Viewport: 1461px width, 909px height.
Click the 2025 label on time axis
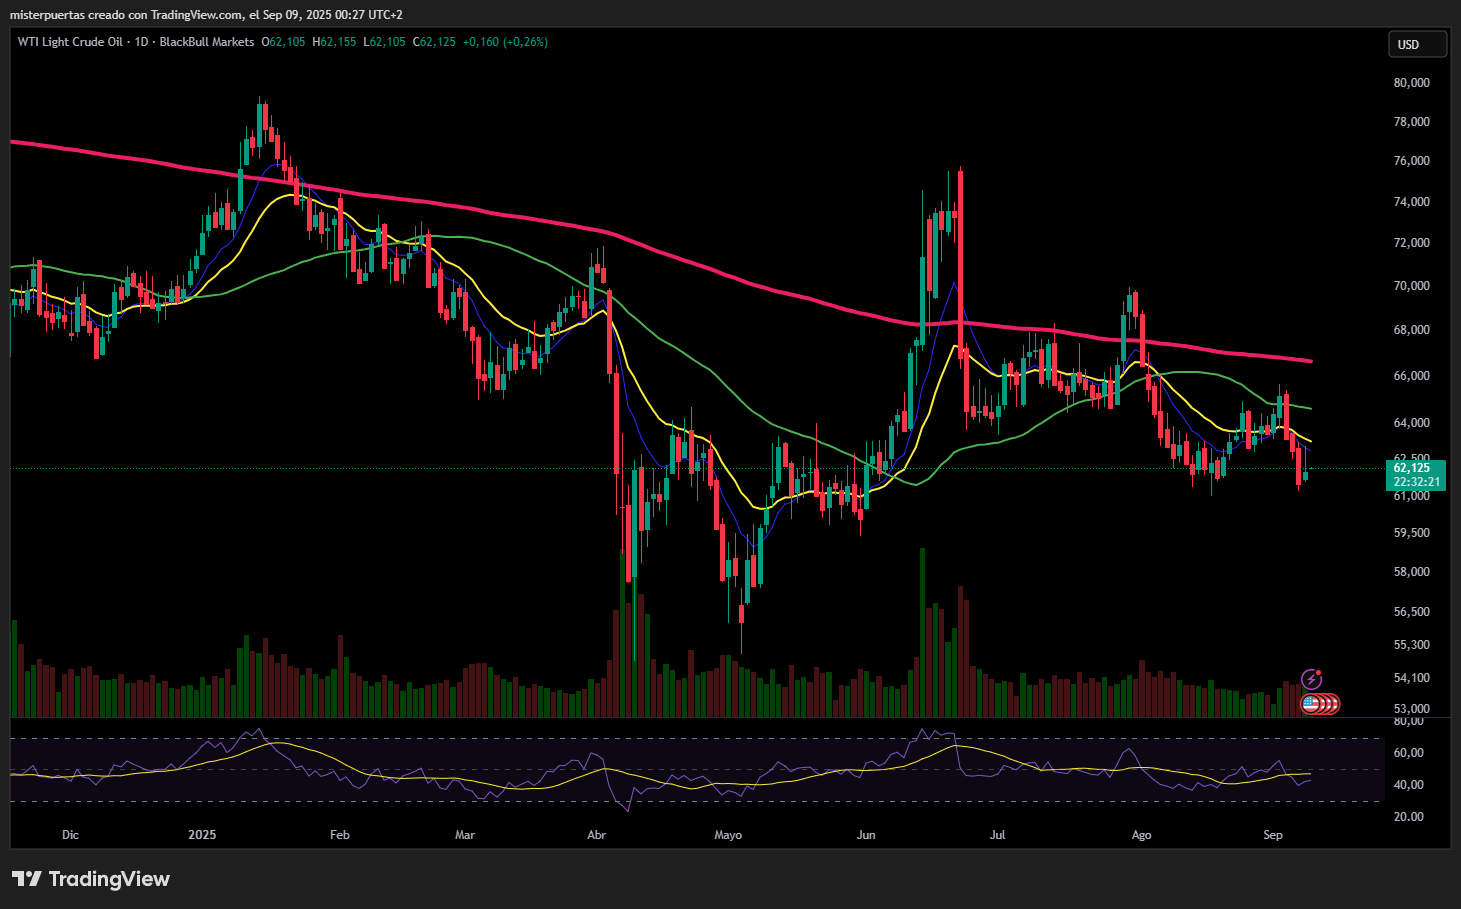coord(202,835)
